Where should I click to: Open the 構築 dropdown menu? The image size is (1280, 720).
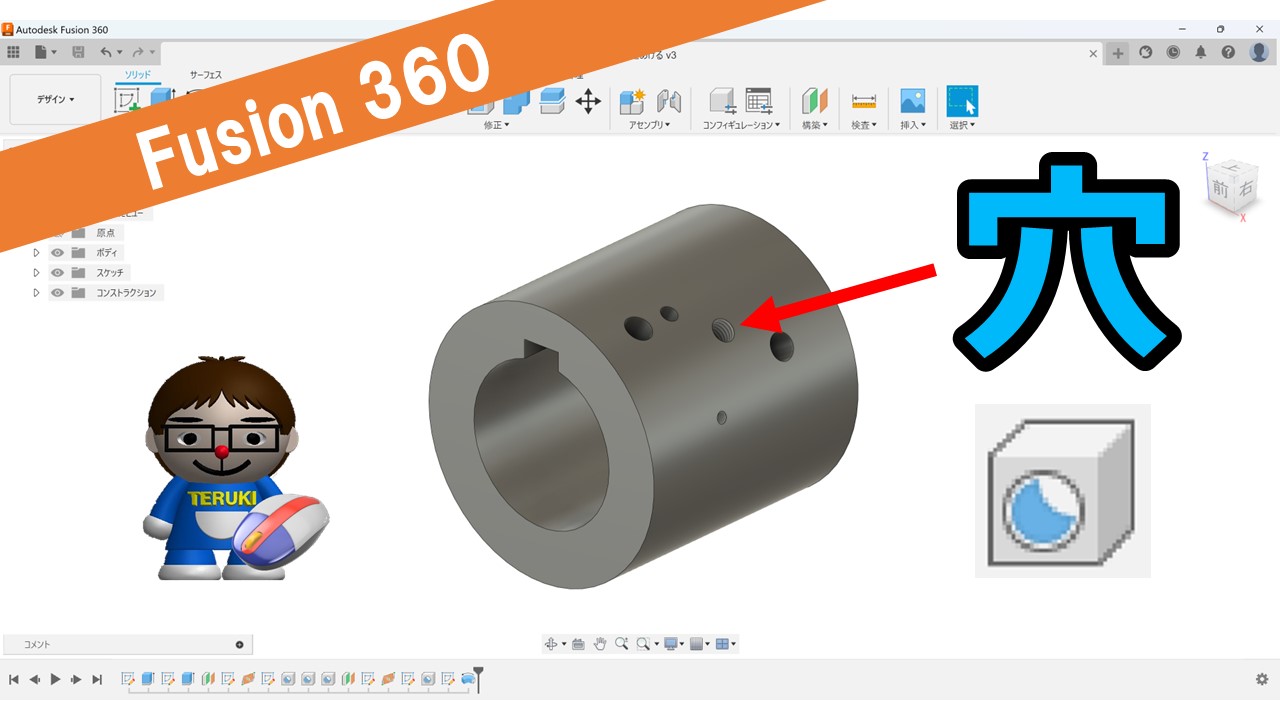click(x=815, y=125)
